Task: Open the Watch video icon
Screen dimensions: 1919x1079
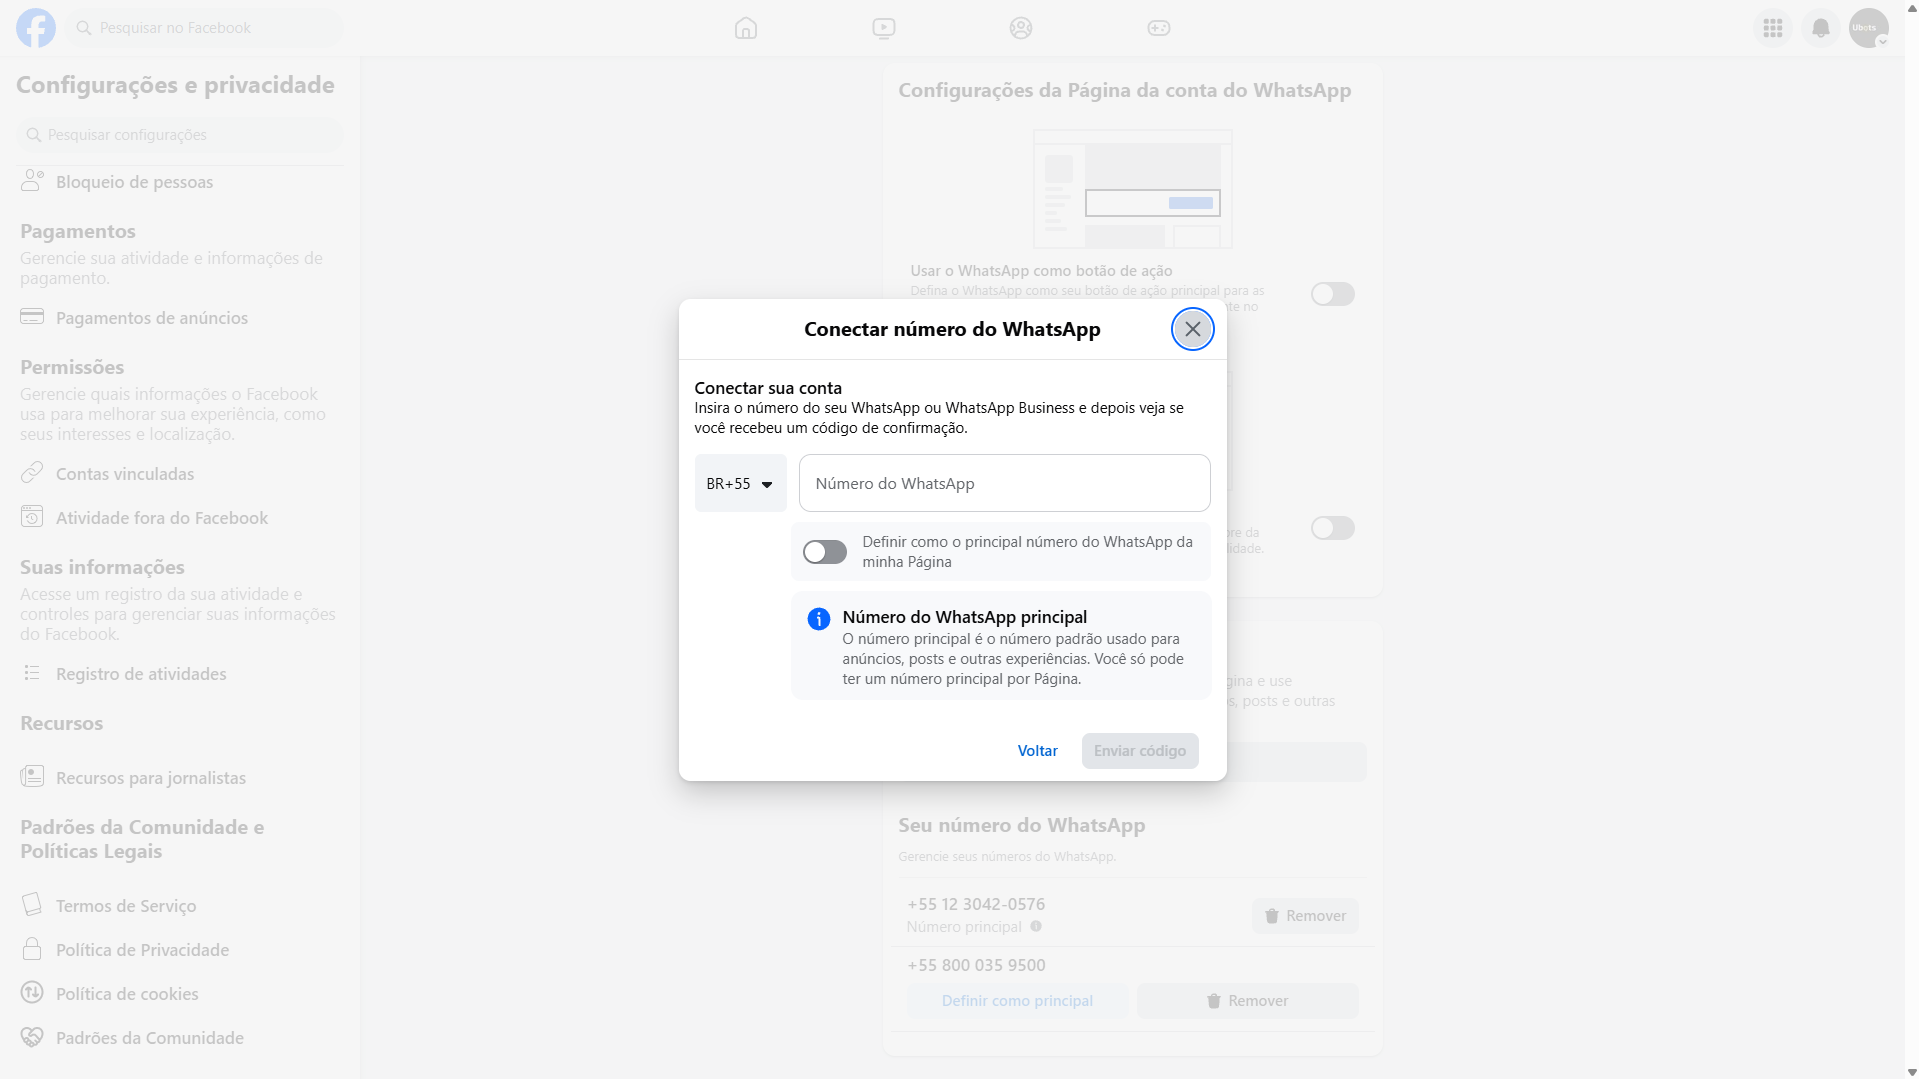Action: coord(884,28)
